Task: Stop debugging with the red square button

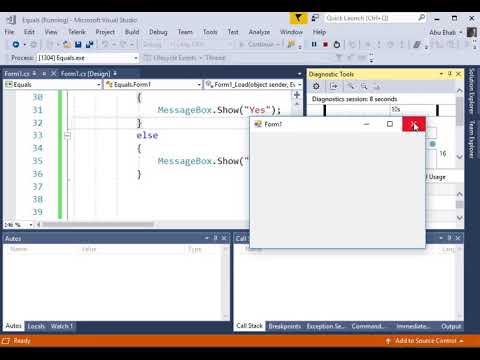Action: 325,44
